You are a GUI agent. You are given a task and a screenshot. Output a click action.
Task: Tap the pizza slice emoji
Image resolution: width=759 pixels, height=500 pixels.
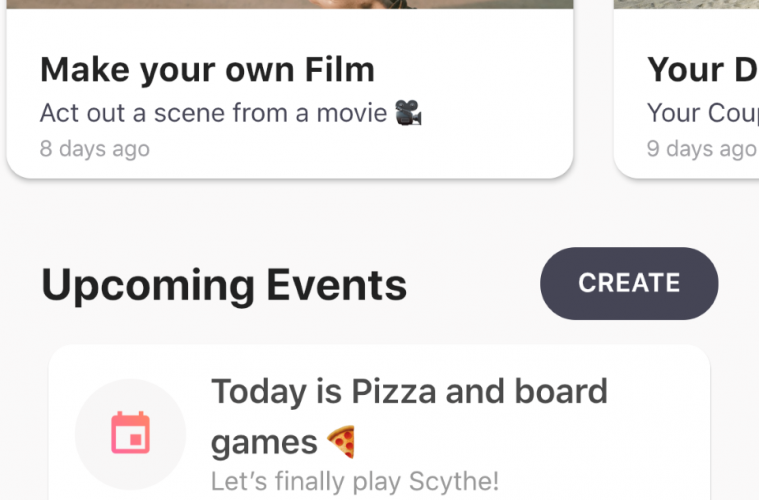click(341, 440)
